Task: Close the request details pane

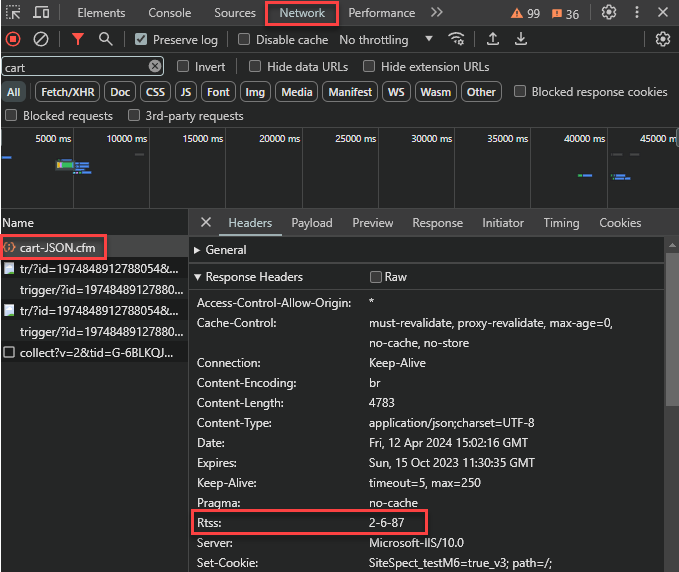Action: (206, 223)
